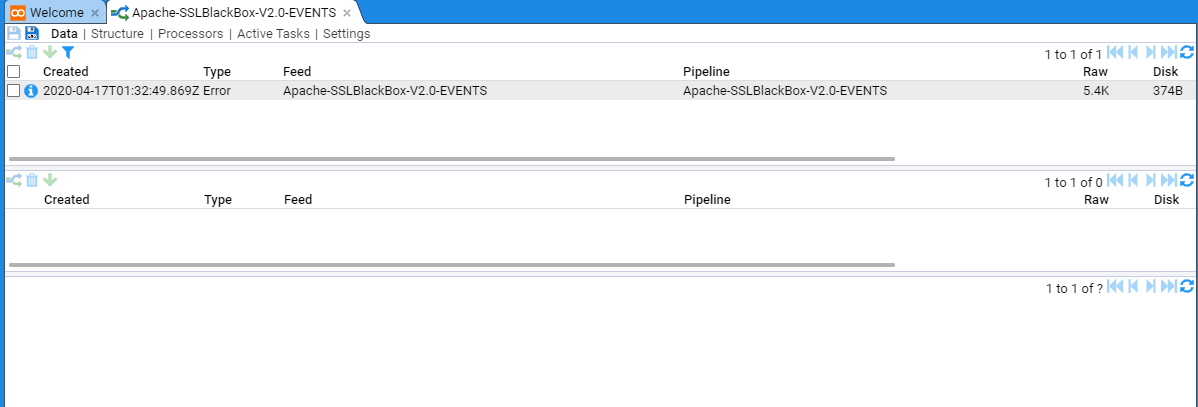
Task: Click the info icon on the Error row
Action: click(31, 91)
